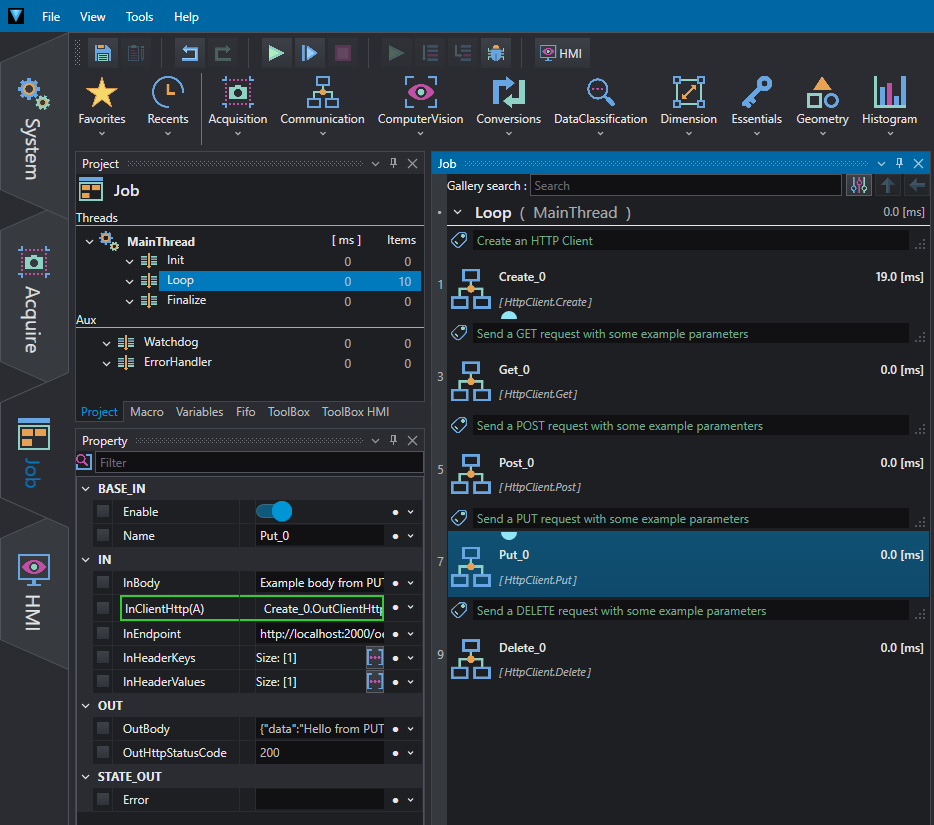The image size is (934, 825).
Task: Switch to the Variables tab
Action: (199, 412)
